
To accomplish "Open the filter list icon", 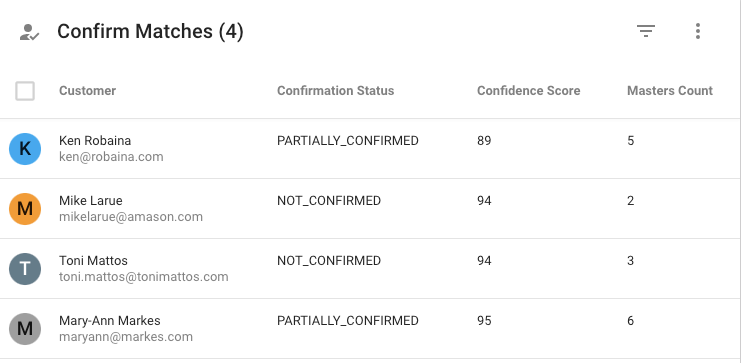I will pos(646,31).
